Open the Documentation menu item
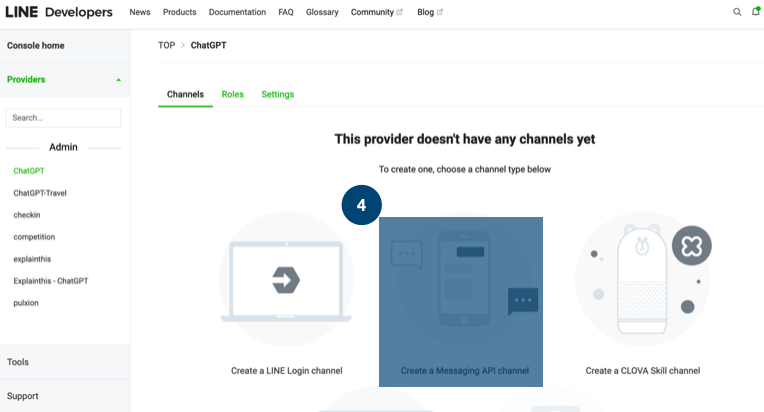This screenshot has width=764, height=412. coord(237,12)
